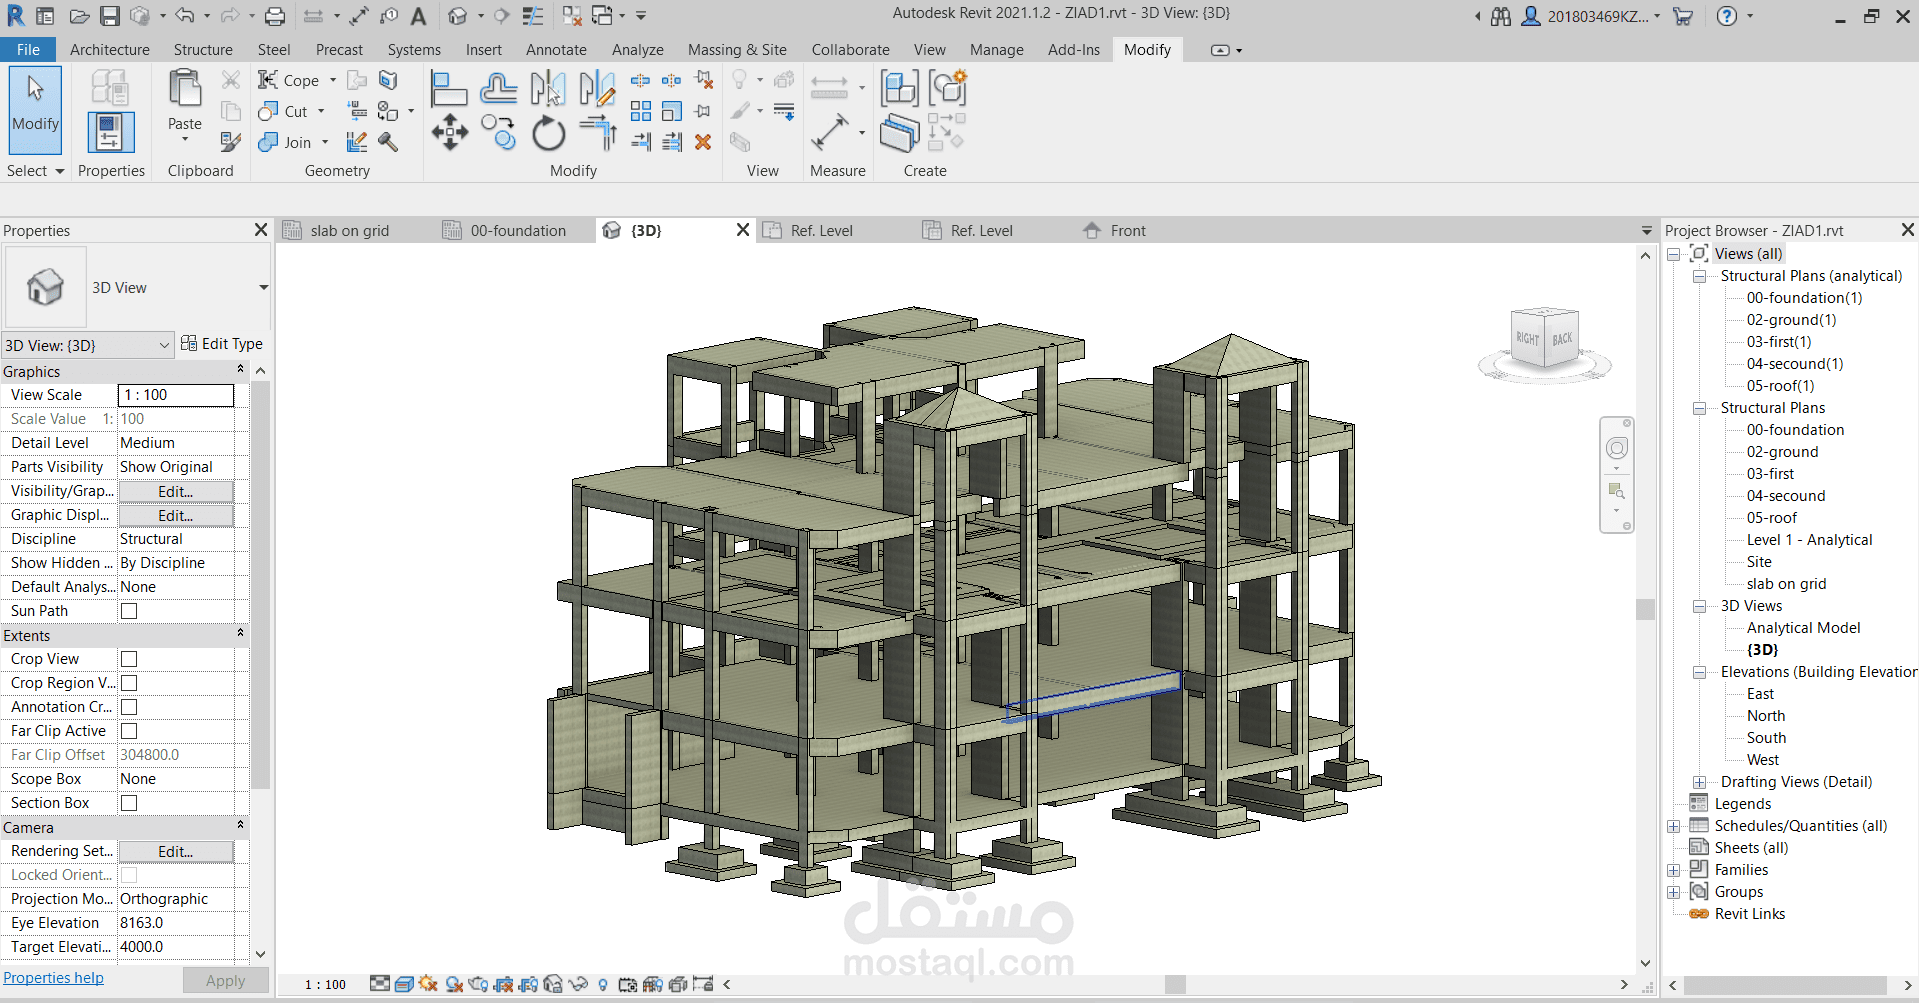Switch to the Architecture ribbon tab

(x=109, y=49)
